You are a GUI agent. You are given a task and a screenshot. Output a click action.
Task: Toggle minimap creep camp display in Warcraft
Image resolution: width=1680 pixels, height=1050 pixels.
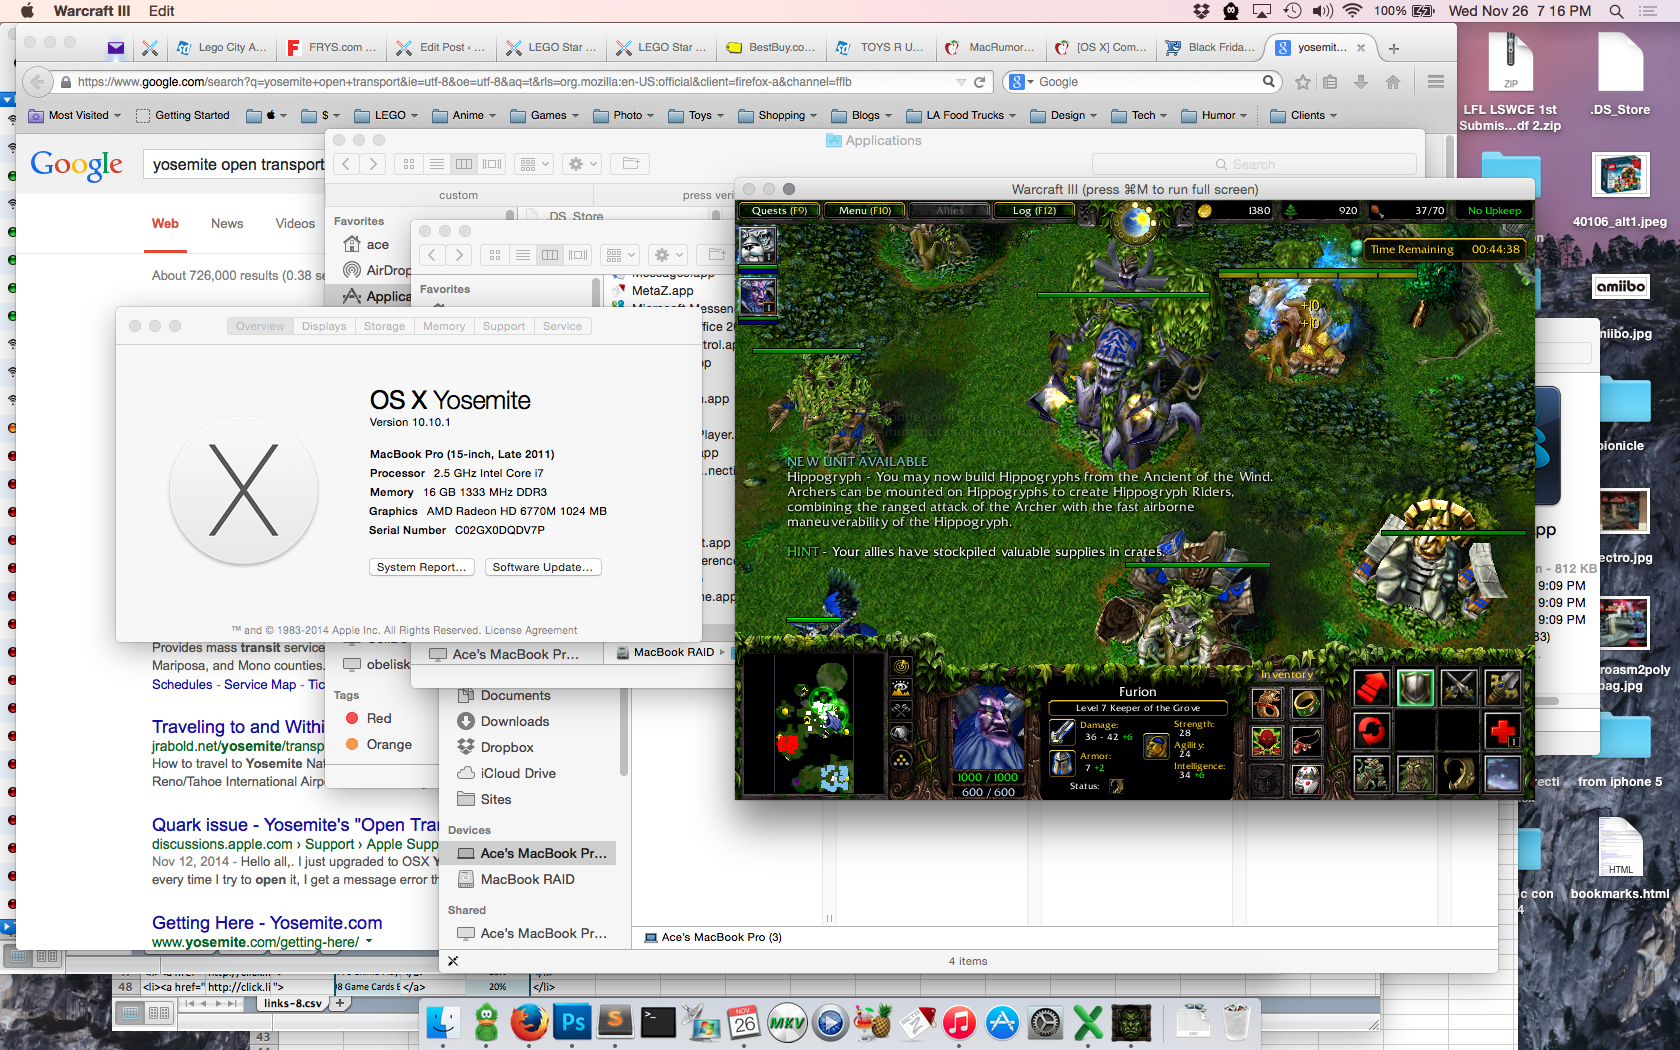tap(902, 734)
